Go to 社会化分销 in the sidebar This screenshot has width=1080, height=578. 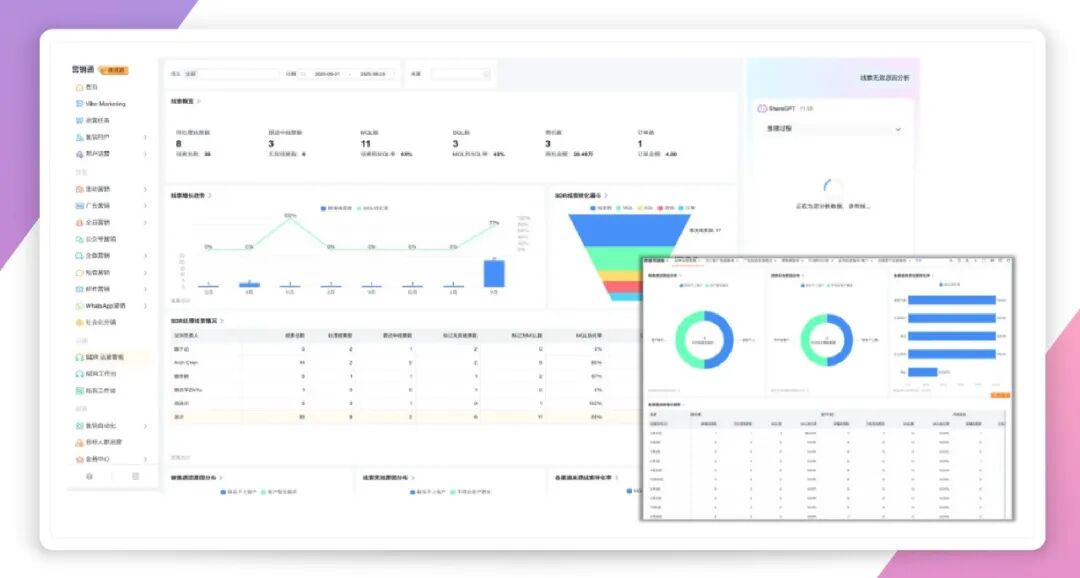(100, 322)
